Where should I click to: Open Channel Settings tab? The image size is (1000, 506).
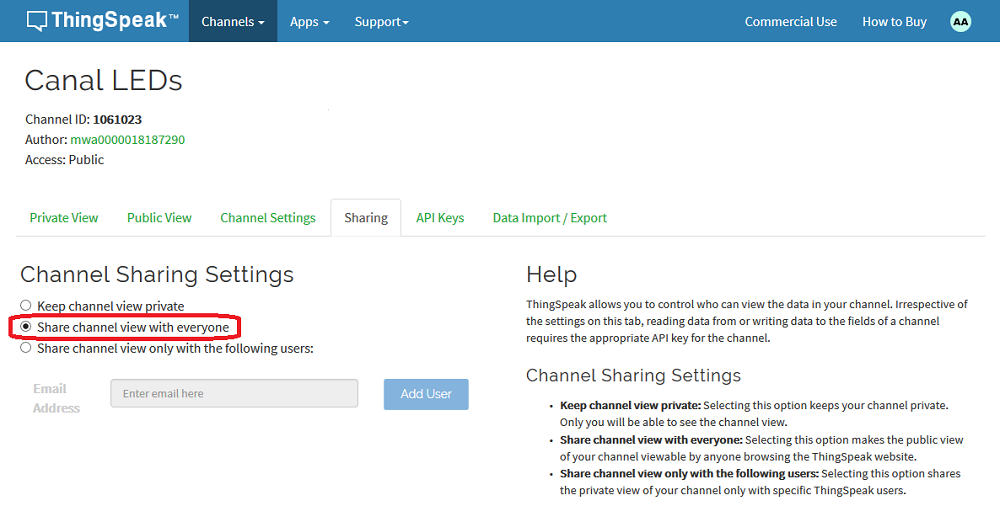pyautogui.click(x=268, y=218)
